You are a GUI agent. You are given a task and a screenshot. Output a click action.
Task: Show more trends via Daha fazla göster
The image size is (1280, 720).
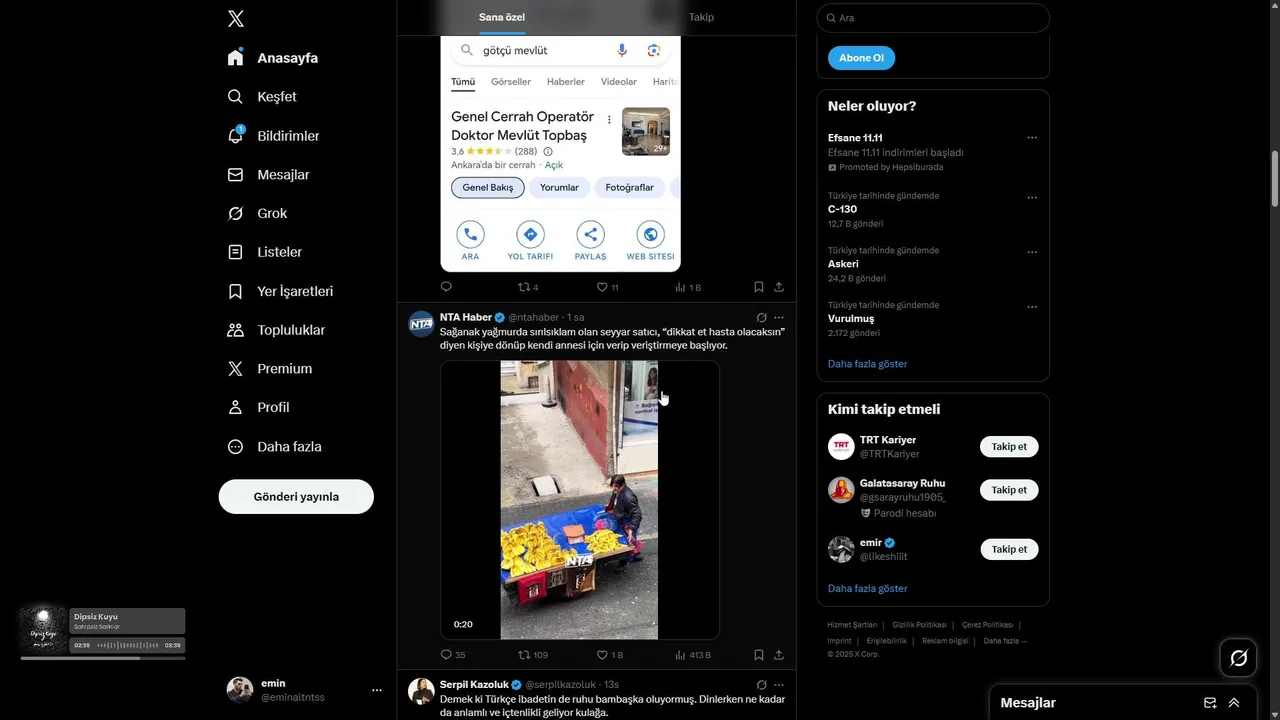click(867, 364)
